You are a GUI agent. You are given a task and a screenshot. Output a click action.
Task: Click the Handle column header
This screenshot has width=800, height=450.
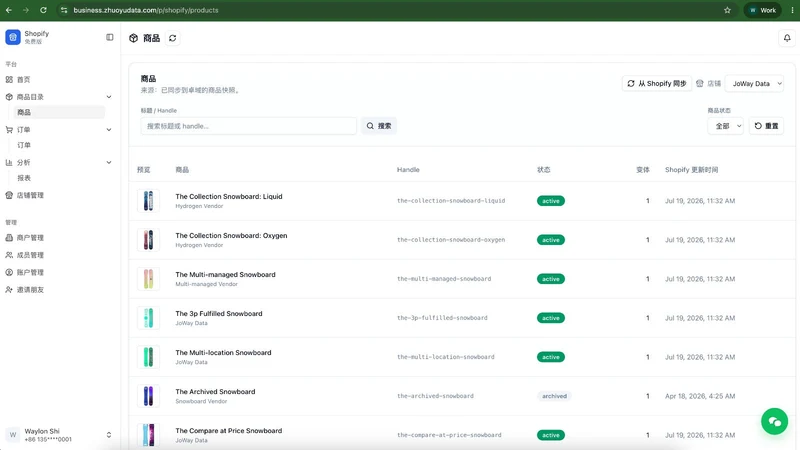coord(408,170)
